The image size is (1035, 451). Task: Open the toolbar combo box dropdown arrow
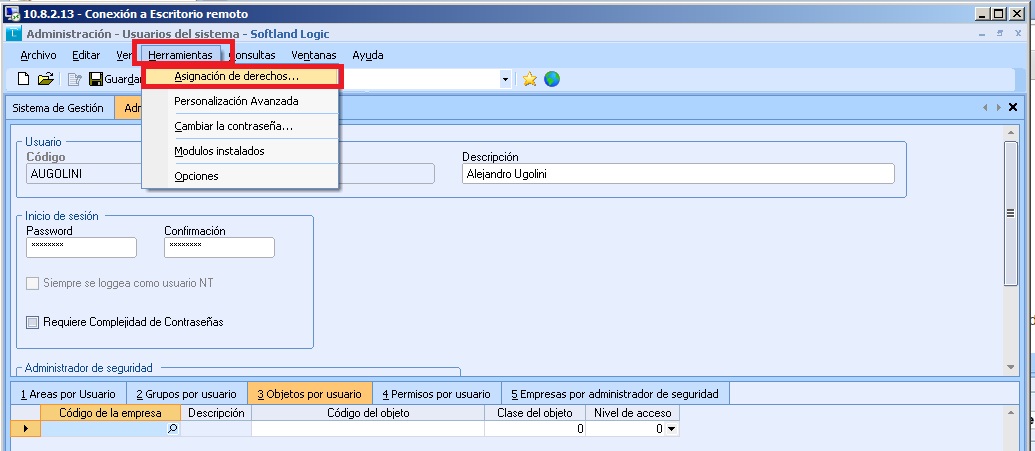[x=506, y=79]
